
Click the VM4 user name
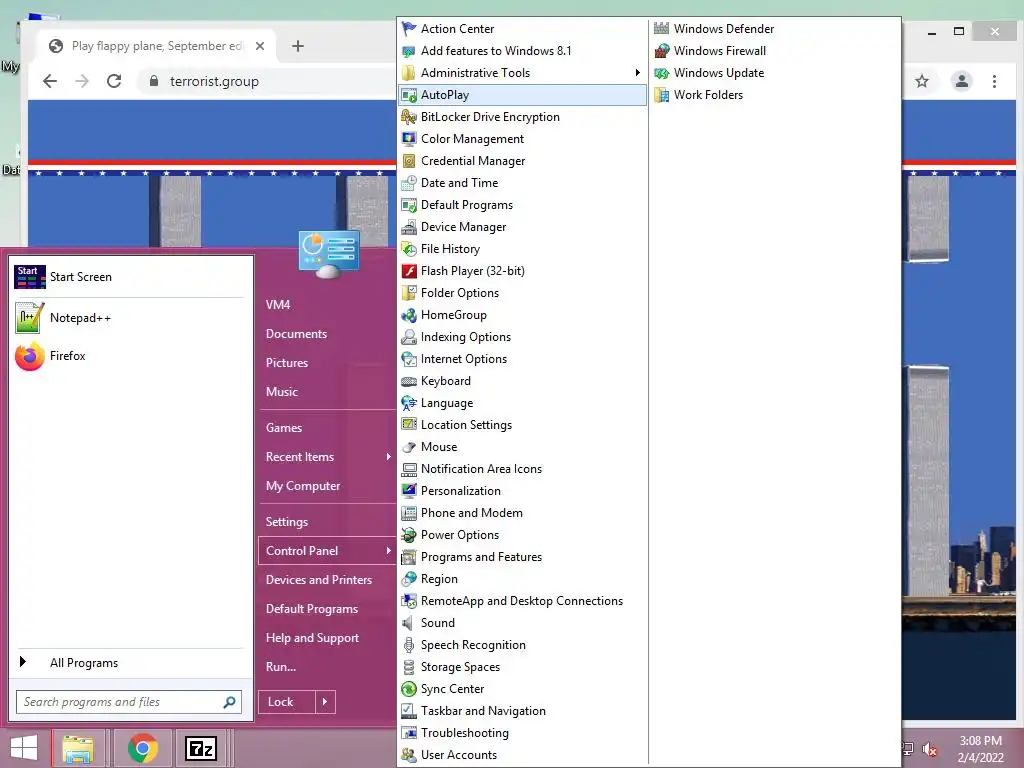tap(278, 305)
